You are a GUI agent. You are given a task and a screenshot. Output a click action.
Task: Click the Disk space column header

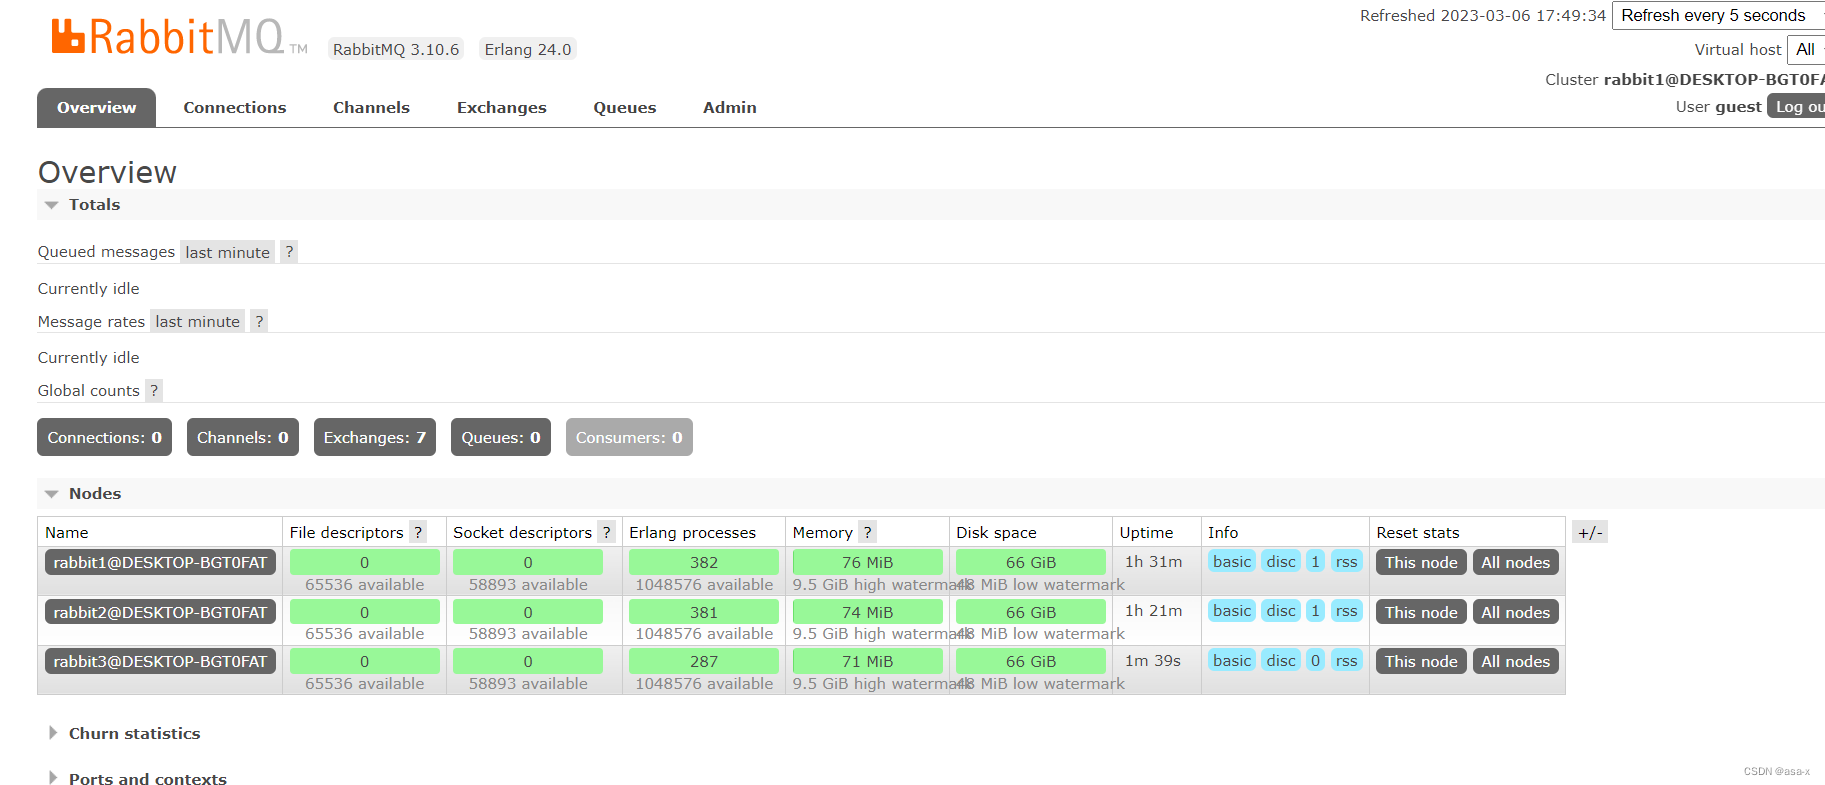(996, 532)
